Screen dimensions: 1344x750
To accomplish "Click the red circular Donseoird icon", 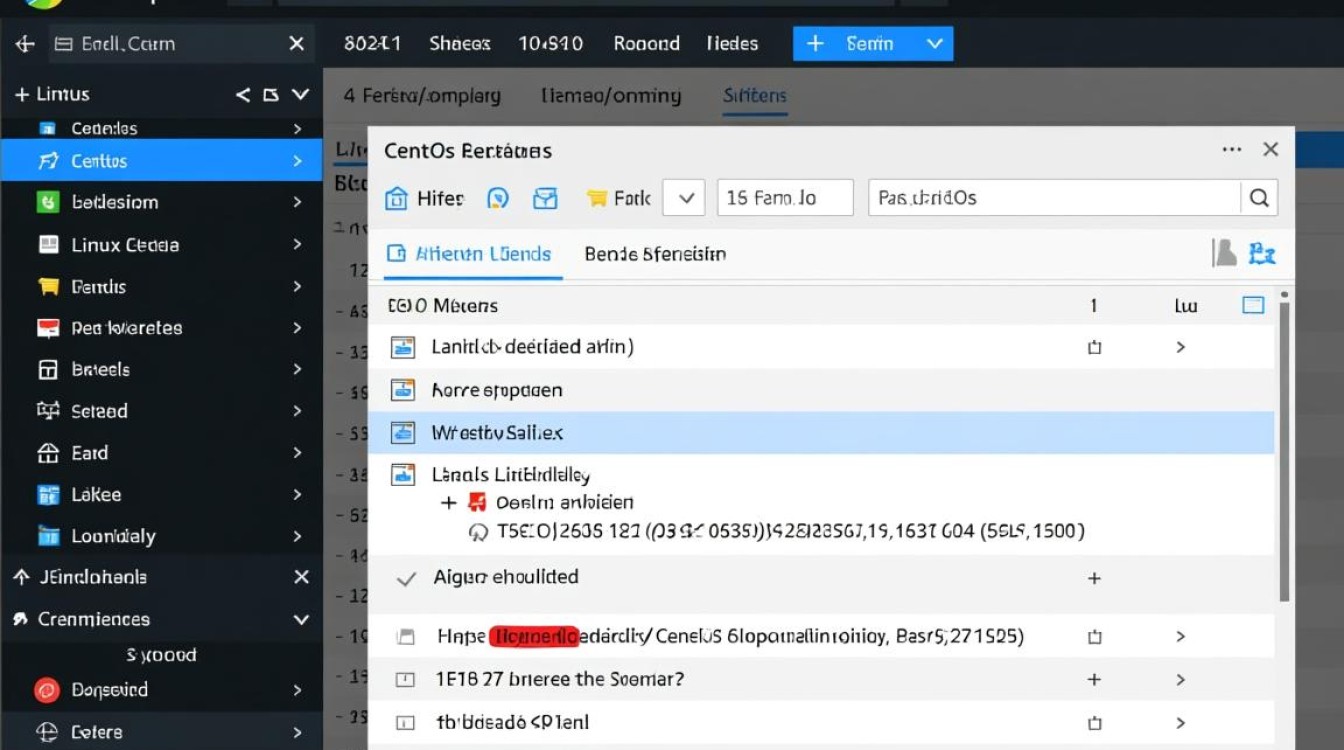I will pyautogui.click(x=47, y=690).
